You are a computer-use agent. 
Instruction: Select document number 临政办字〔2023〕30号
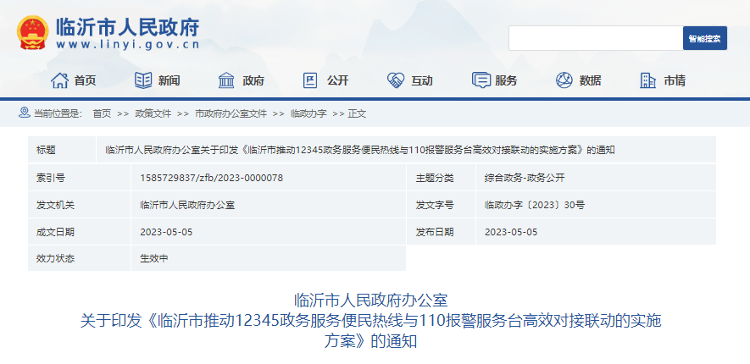pyautogui.click(x=534, y=205)
